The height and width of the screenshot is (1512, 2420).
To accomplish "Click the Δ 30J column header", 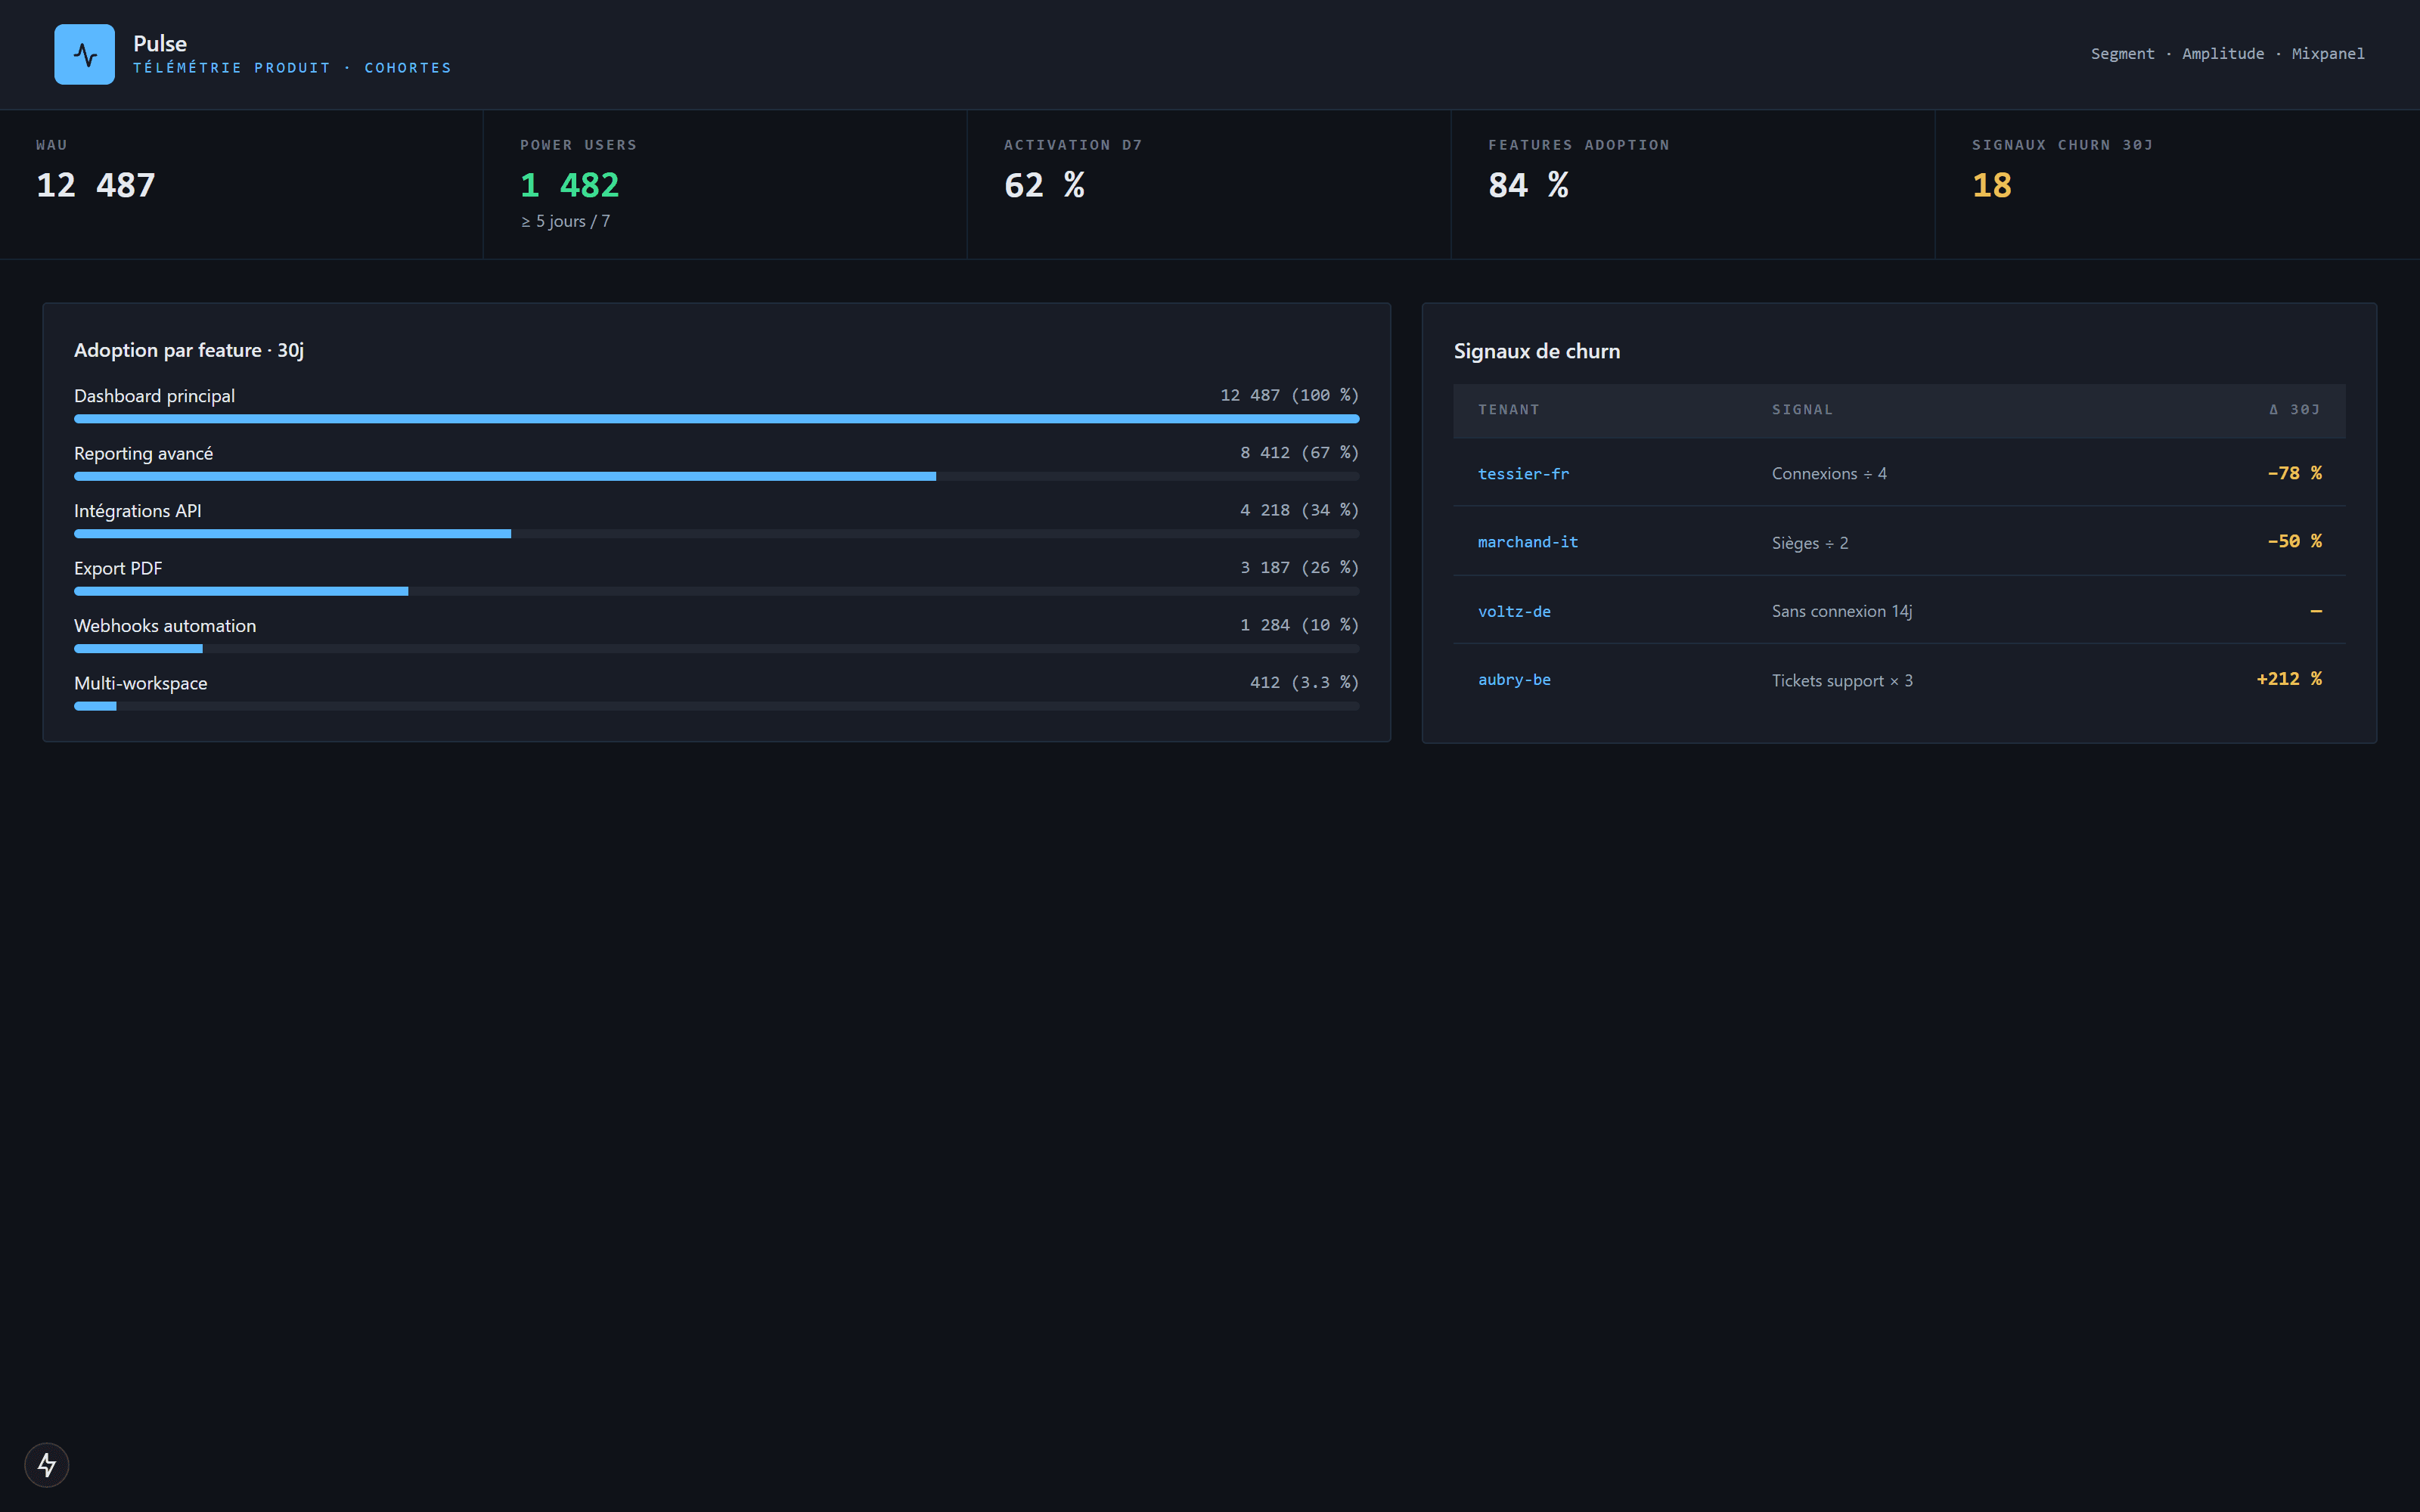I will [2294, 410].
